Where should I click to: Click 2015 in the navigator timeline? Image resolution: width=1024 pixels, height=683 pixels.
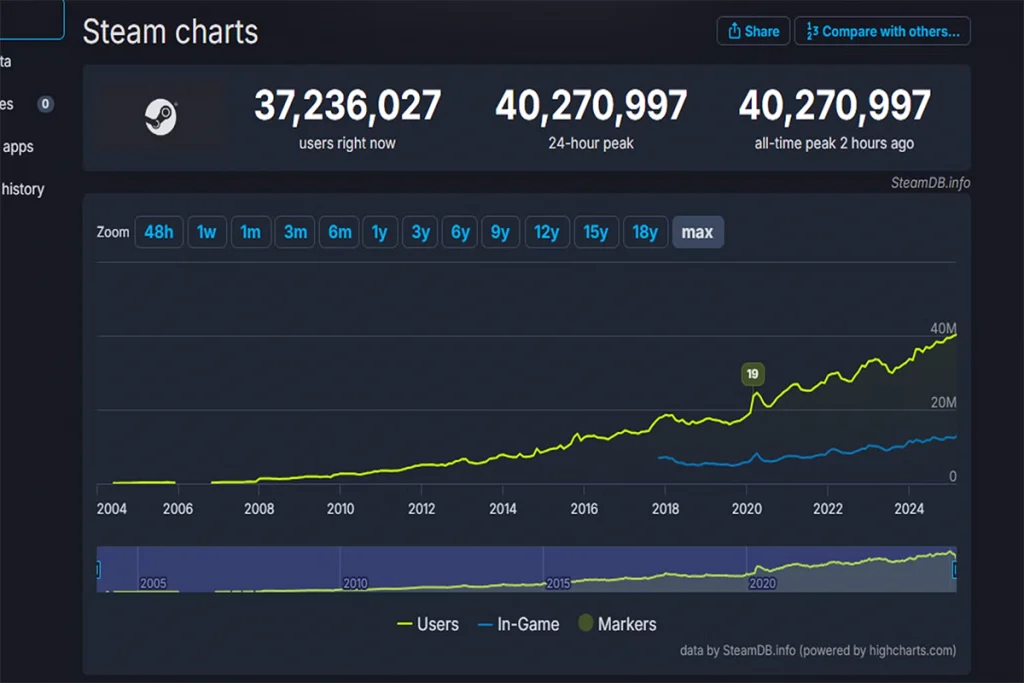point(558,583)
